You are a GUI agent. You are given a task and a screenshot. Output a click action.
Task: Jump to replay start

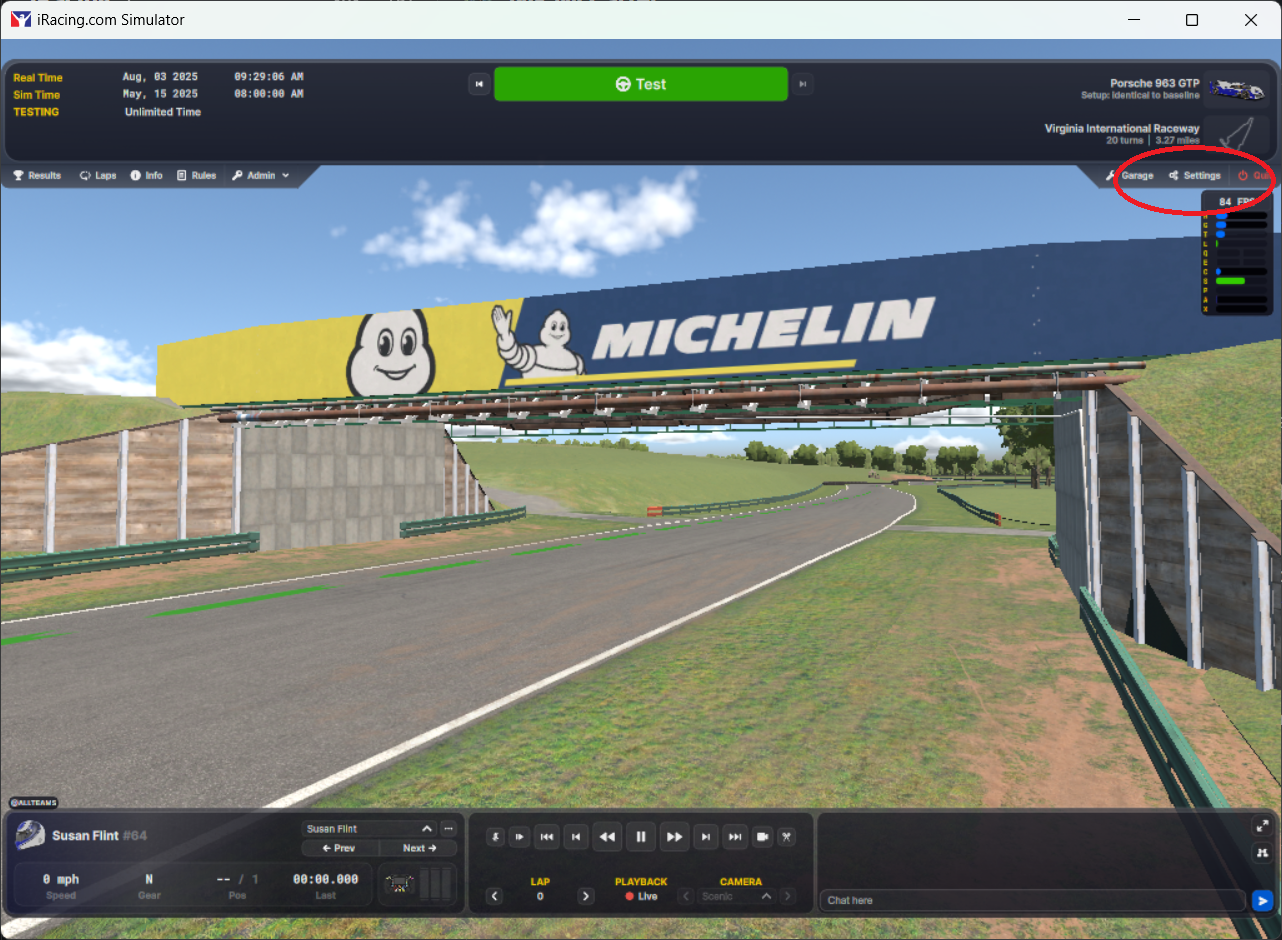click(x=546, y=837)
